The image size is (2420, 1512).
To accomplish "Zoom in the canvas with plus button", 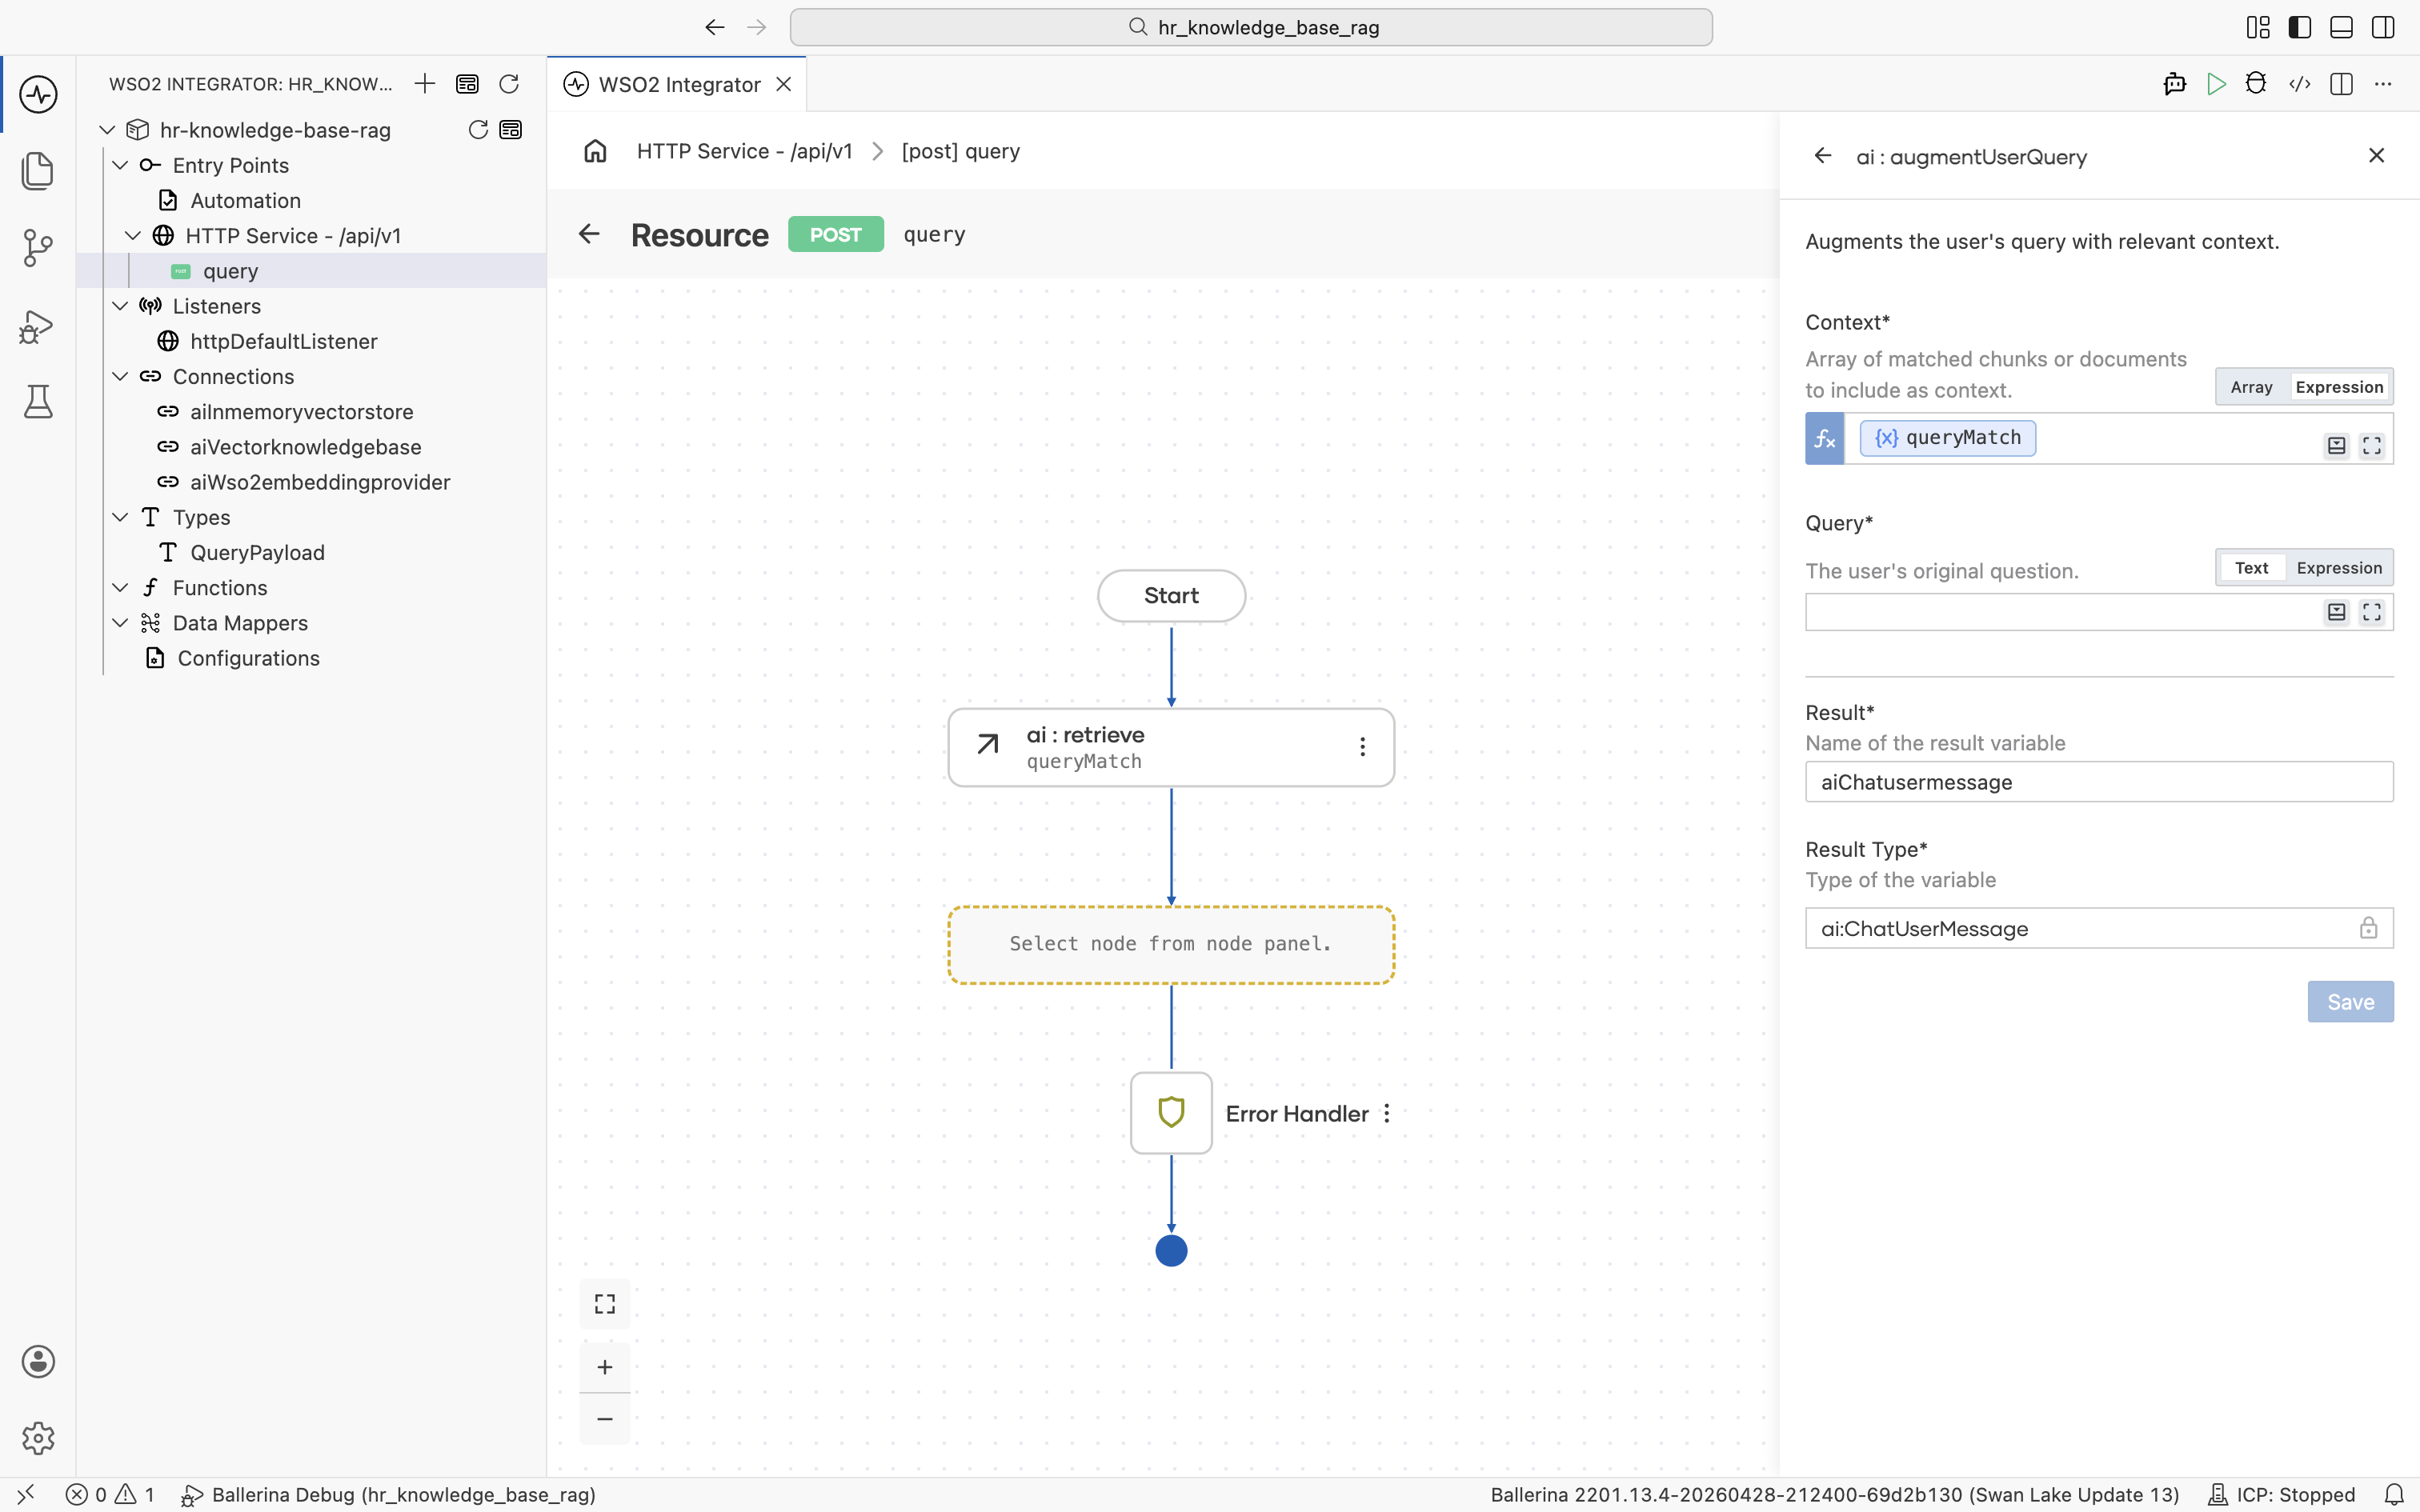I will pos(605,1367).
